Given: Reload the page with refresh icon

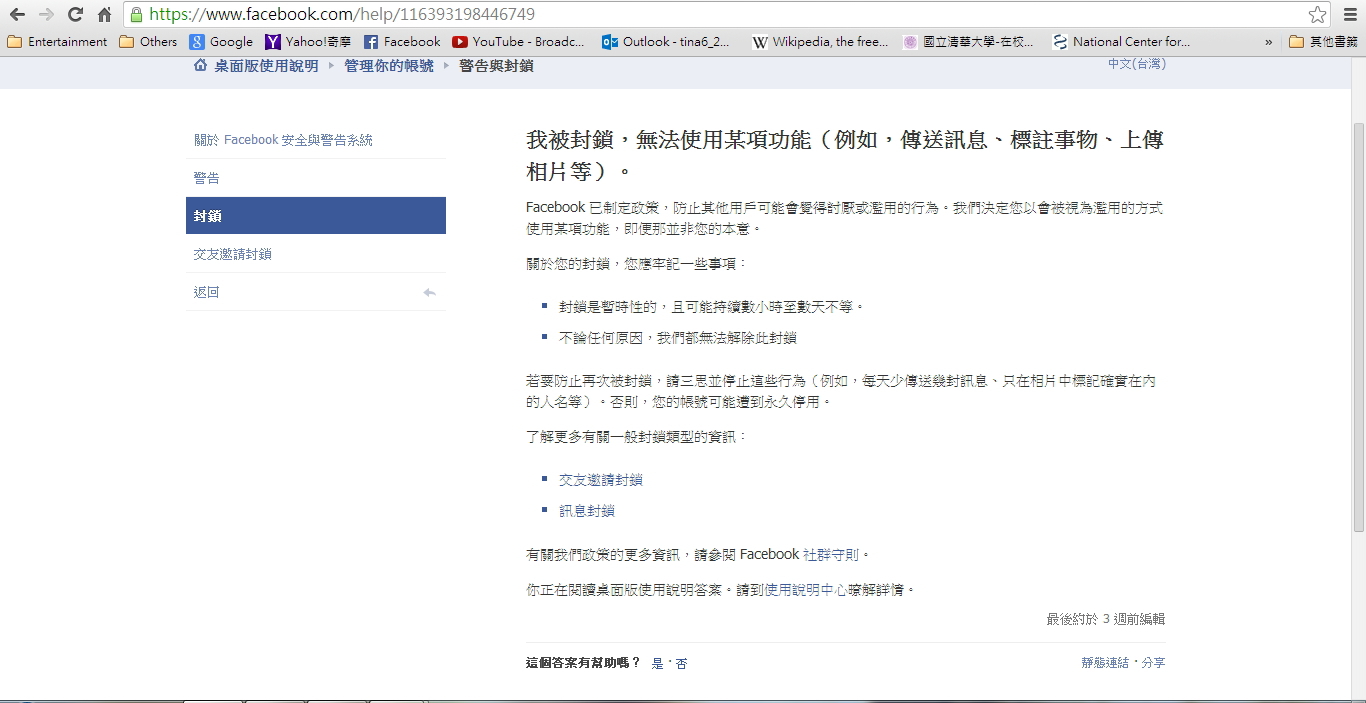Looking at the screenshot, I should (x=75, y=14).
